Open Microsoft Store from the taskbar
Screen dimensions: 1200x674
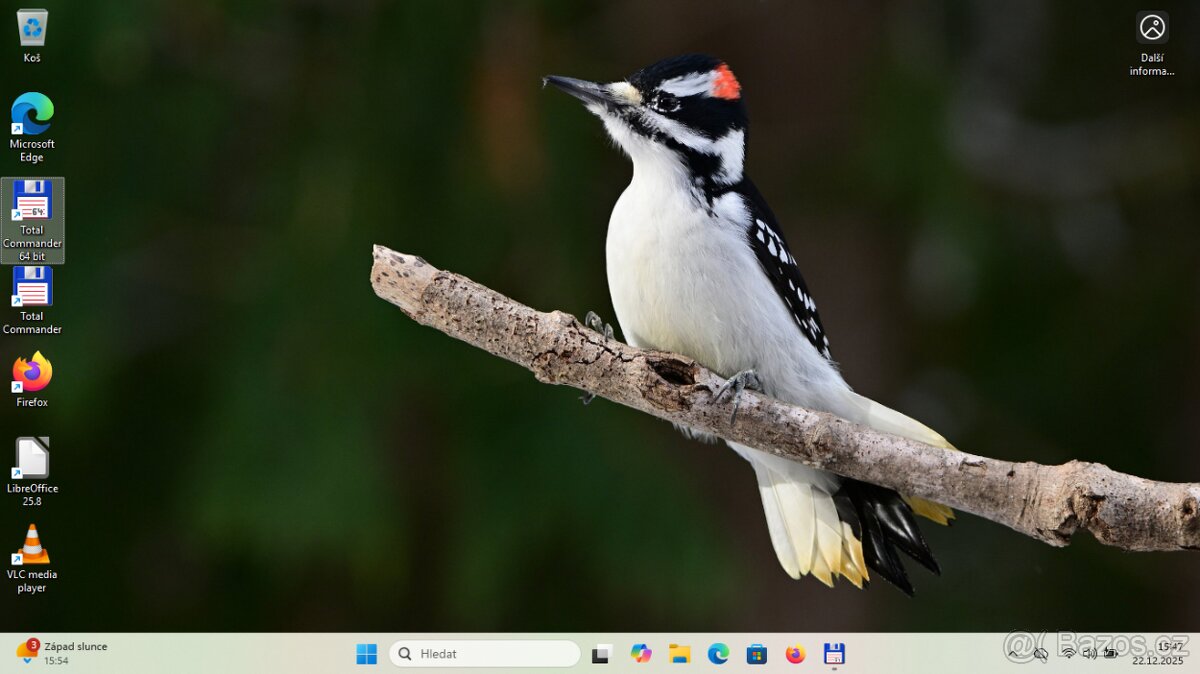pos(757,653)
